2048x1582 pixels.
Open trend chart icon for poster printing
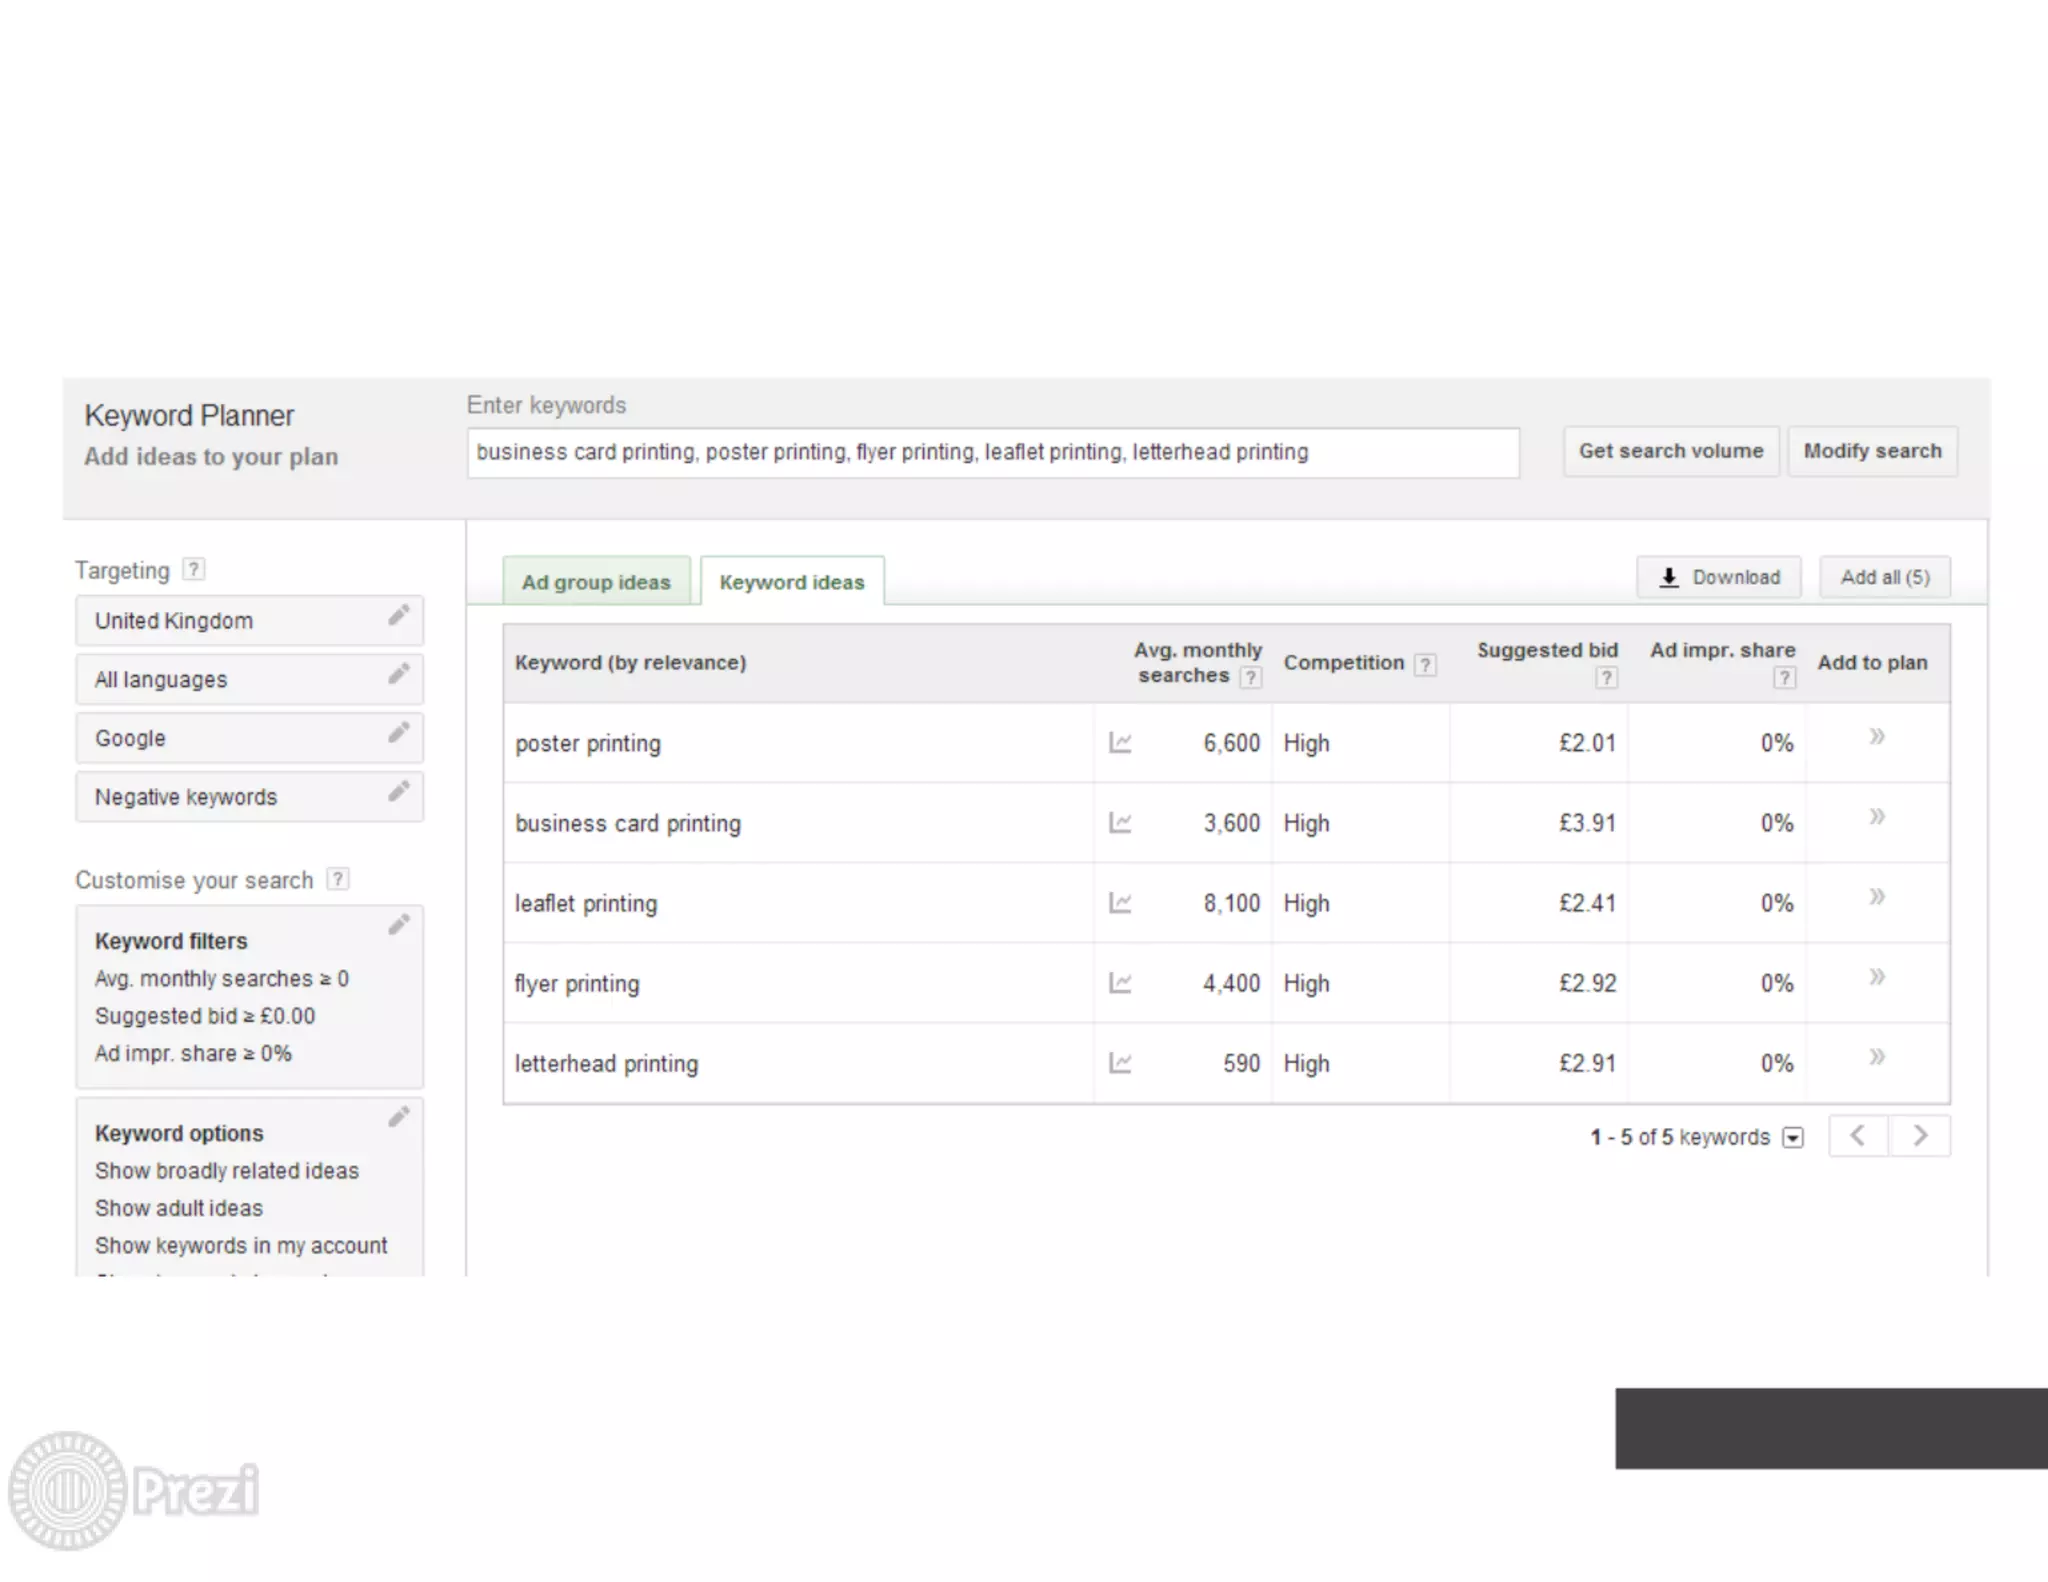click(1120, 743)
